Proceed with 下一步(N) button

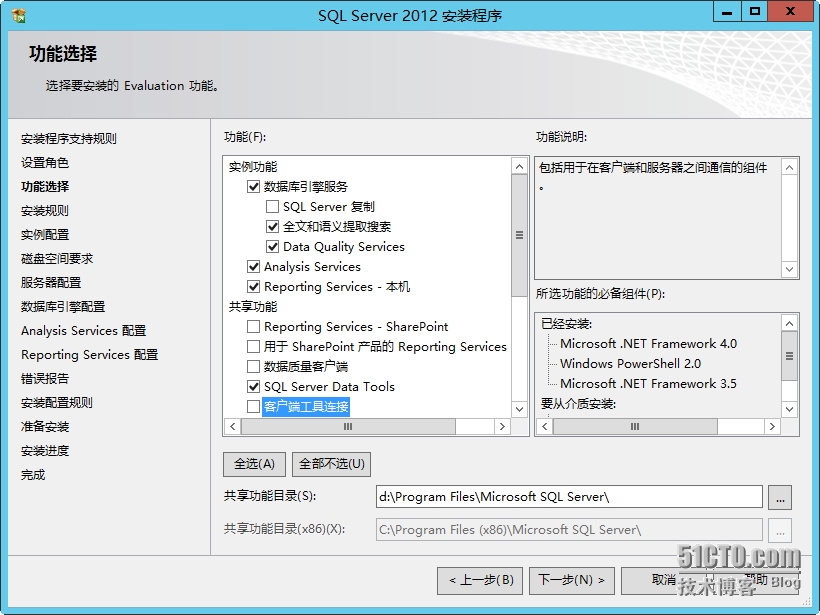[x=572, y=580]
